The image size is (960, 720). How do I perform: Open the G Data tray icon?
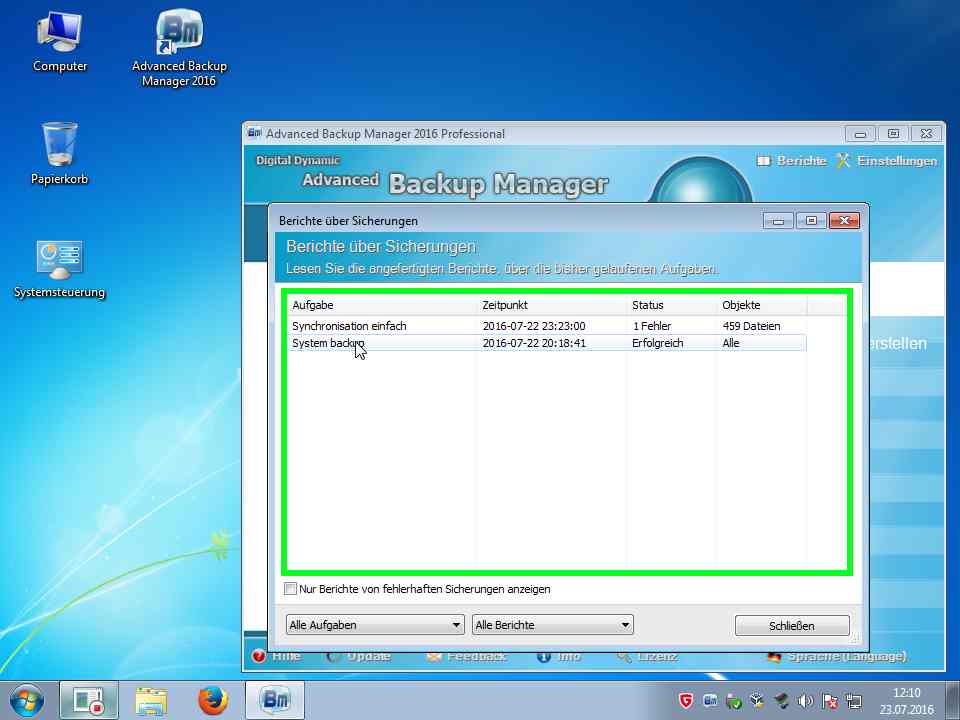686,701
